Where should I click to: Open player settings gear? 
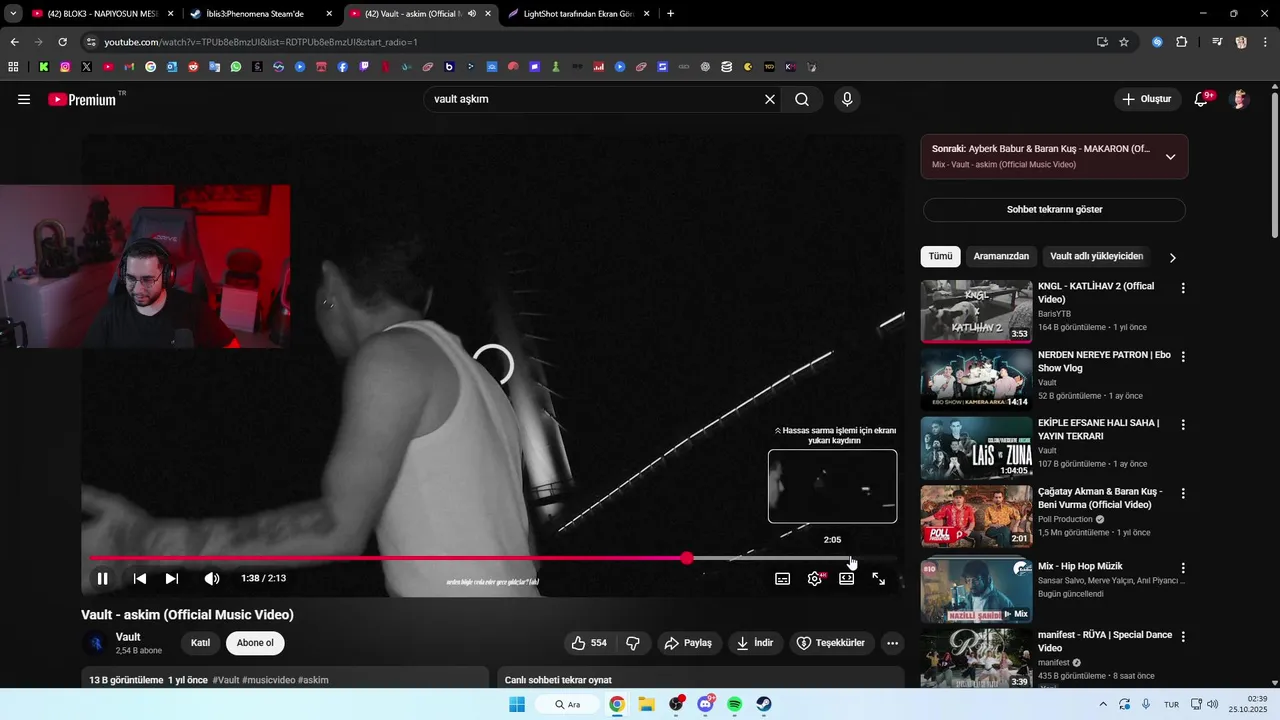click(x=815, y=578)
